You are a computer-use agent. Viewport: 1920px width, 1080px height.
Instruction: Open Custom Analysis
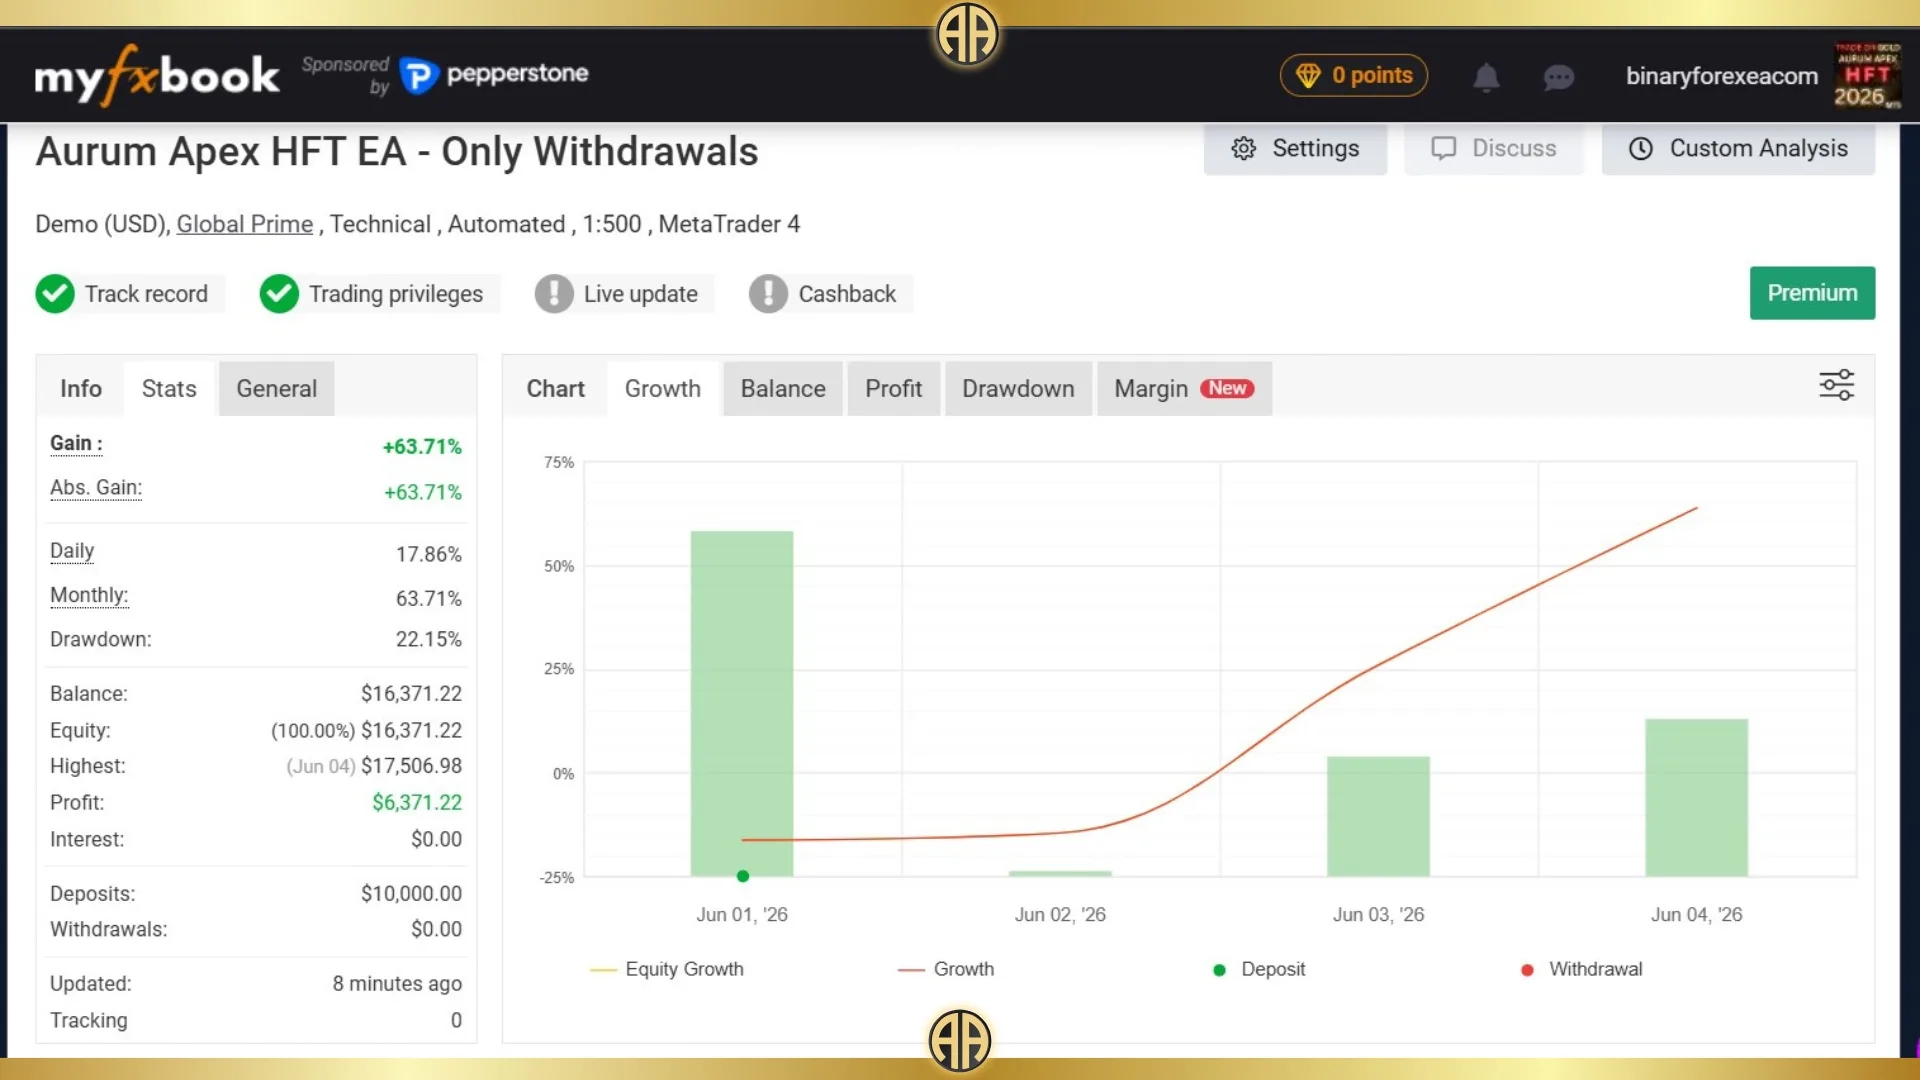[x=1738, y=148]
